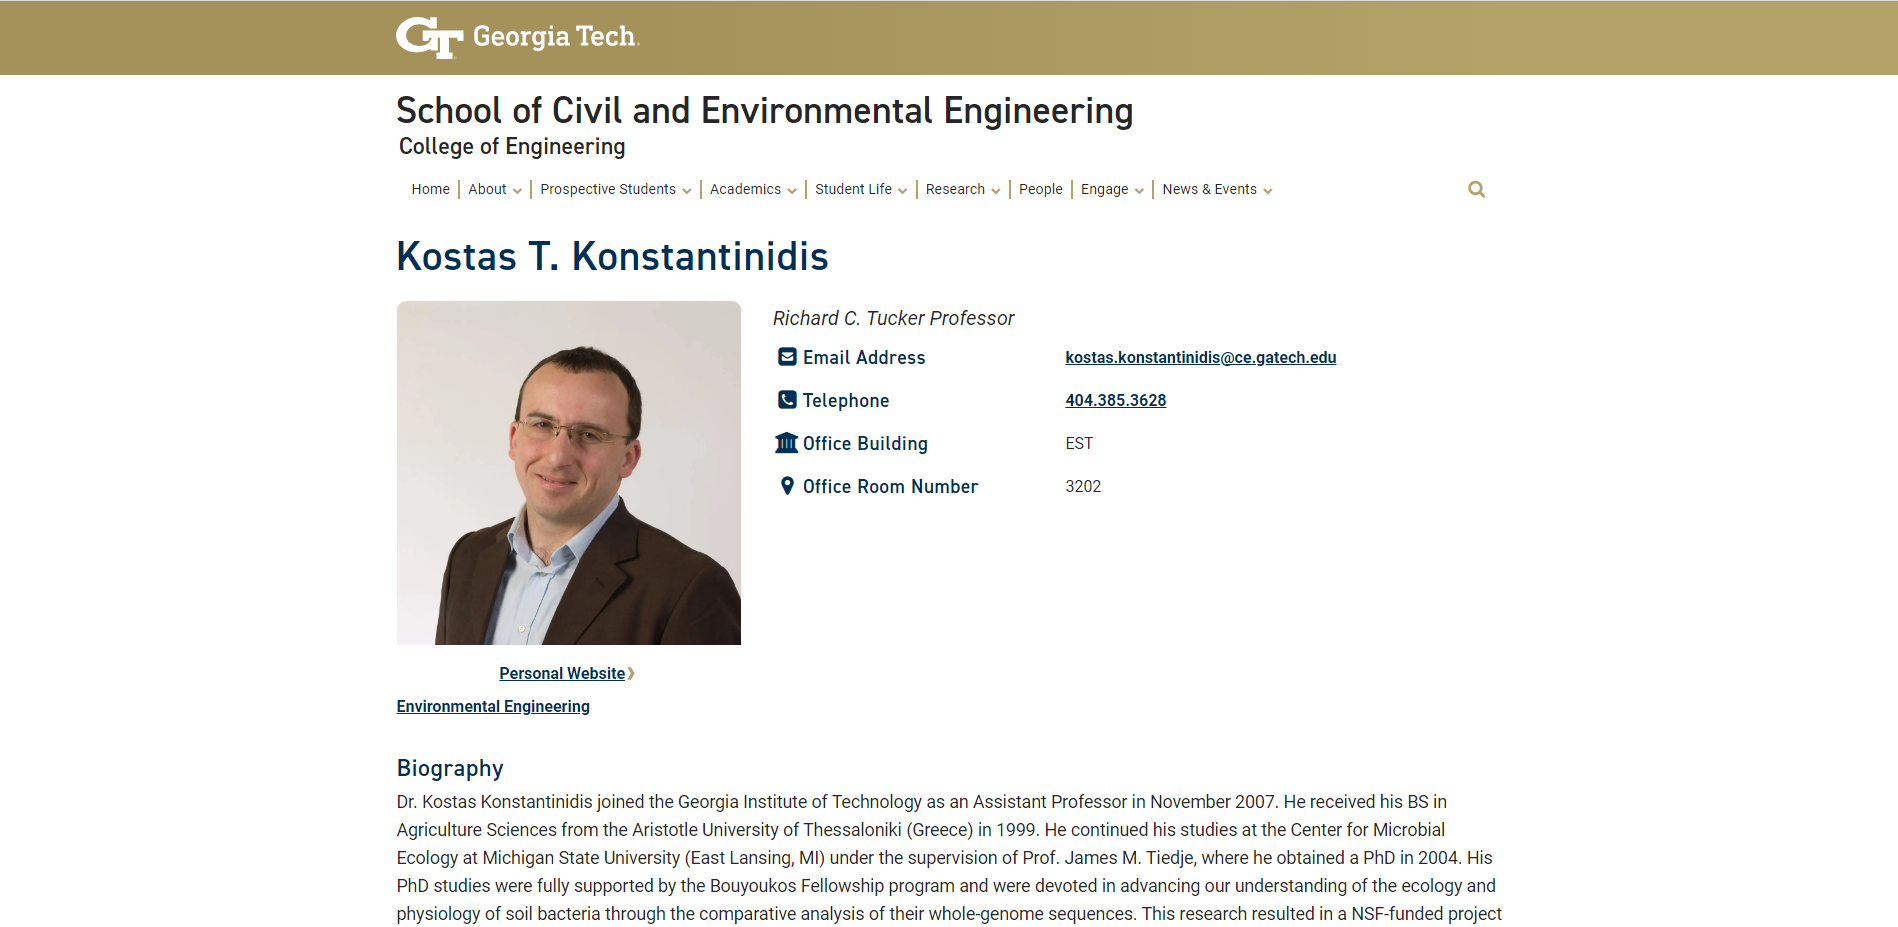The height and width of the screenshot is (927, 1898).
Task: Click the office building icon
Action: coord(787,443)
